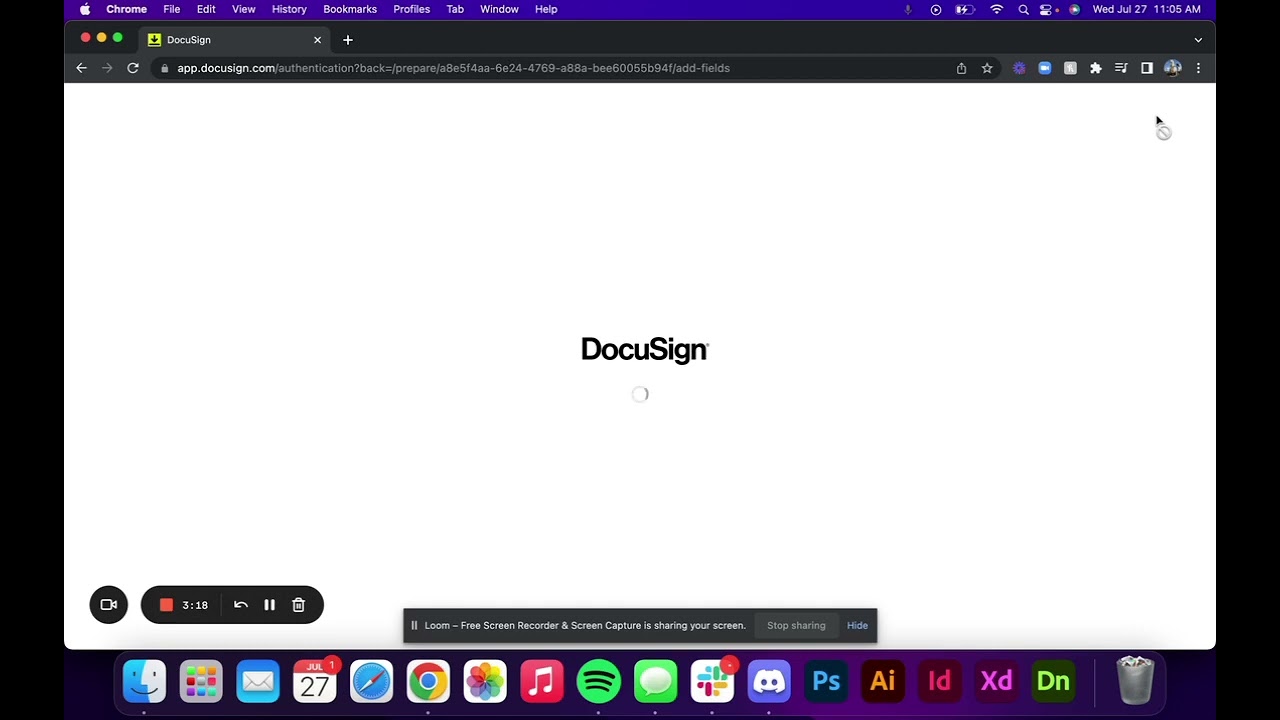Open the Edit menu
This screenshot has width=1280, height=720.
coord(206,9)
